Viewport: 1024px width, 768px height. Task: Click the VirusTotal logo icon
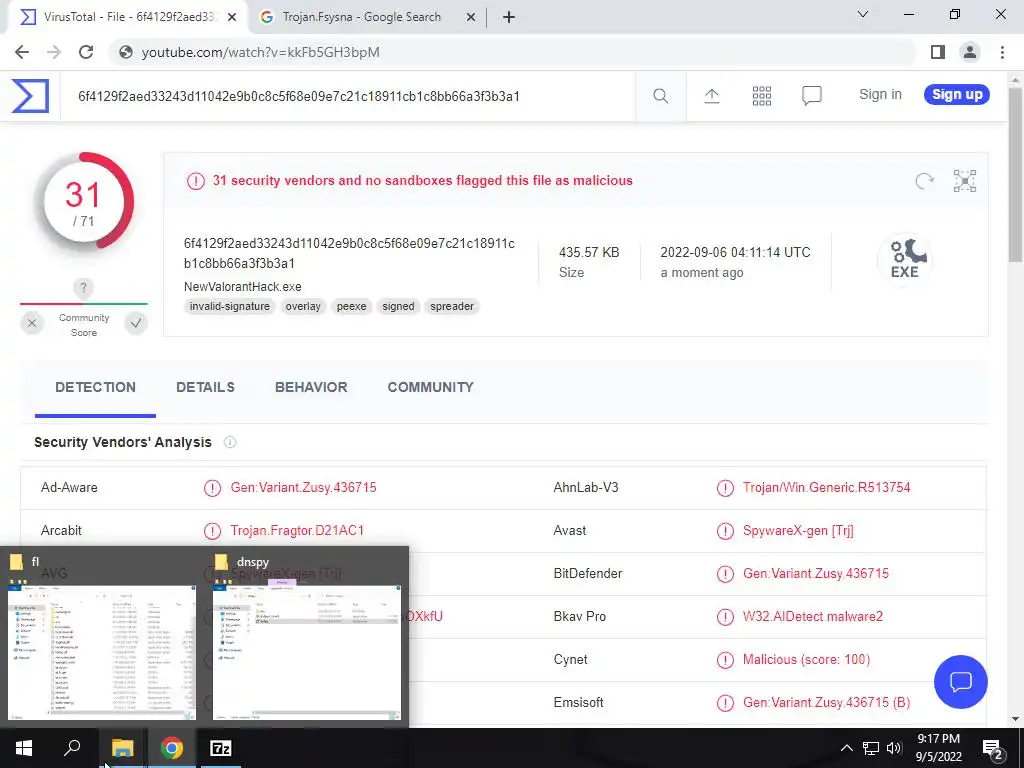(x=30, y=96)
